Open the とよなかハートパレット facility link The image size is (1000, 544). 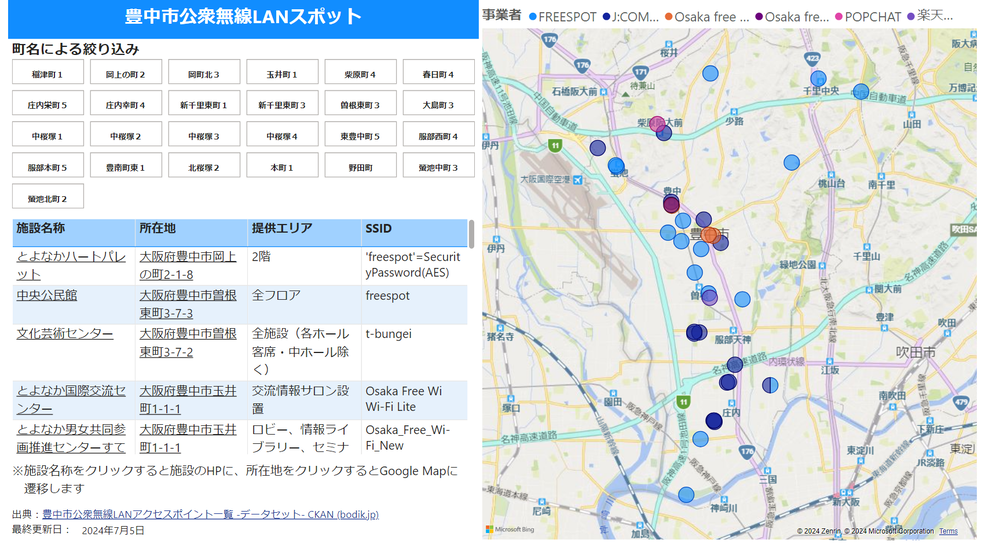tap(71, 265)
